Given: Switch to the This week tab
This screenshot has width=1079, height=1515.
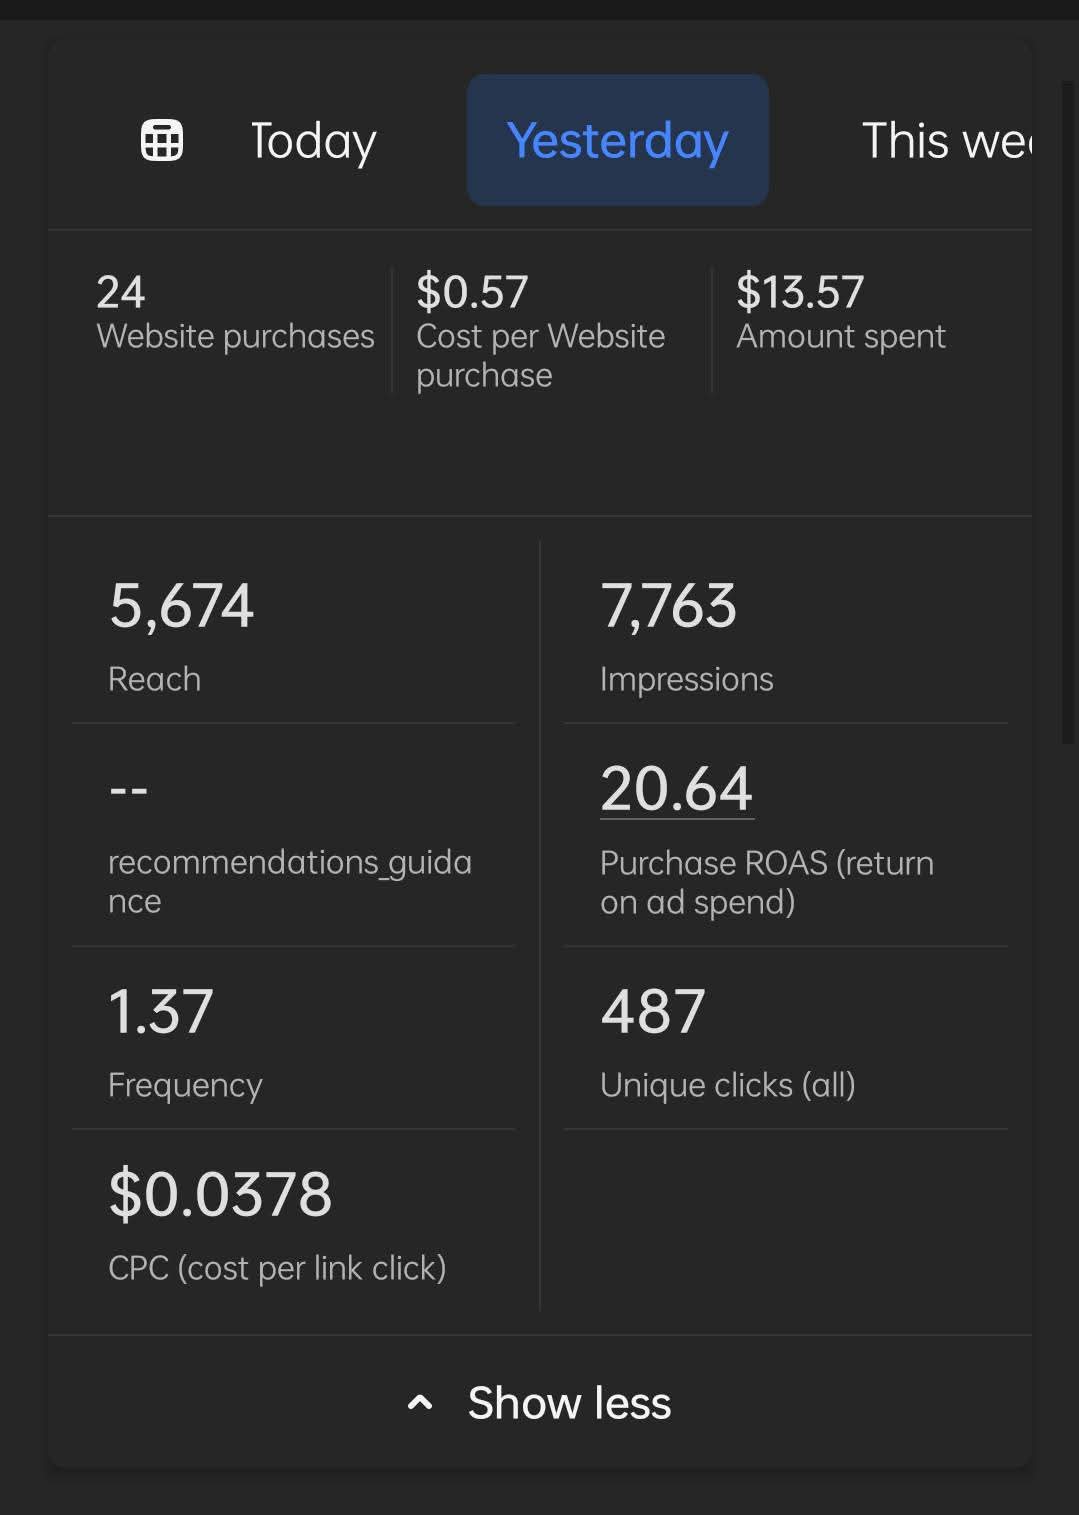Looking at the screenshot, I should point(945,140).
